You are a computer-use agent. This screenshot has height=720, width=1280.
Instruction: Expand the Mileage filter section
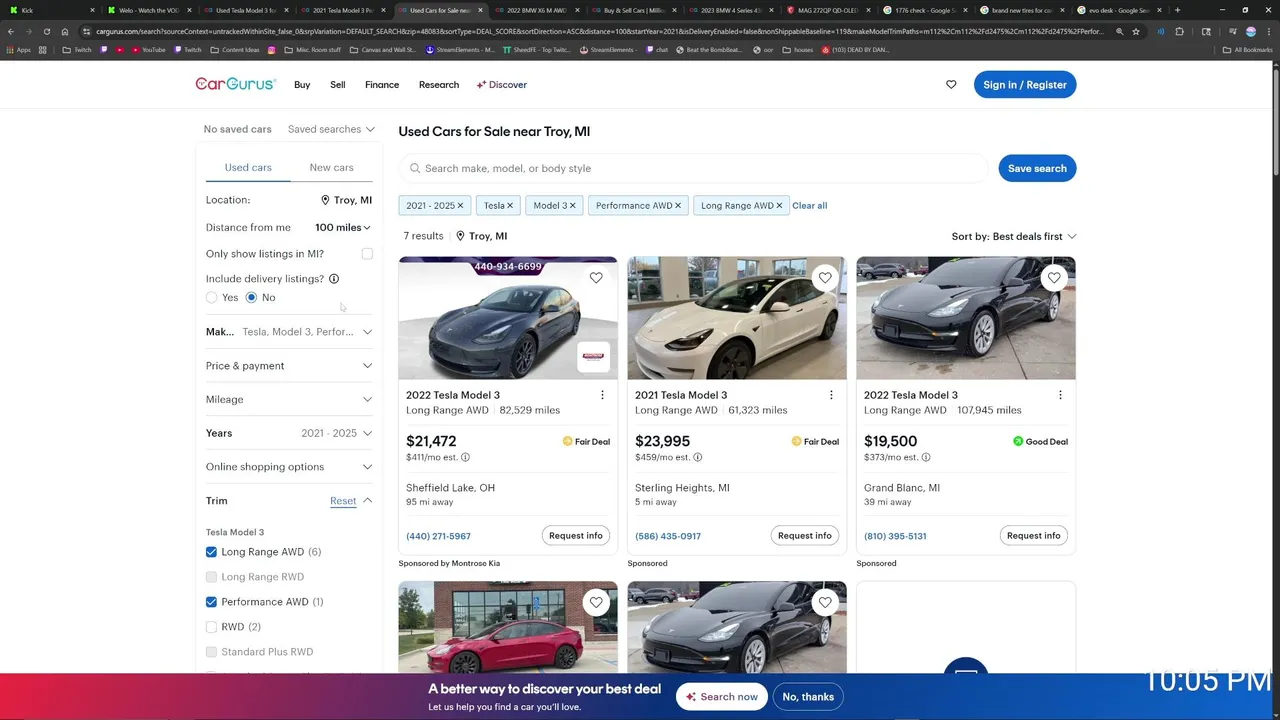289,399
